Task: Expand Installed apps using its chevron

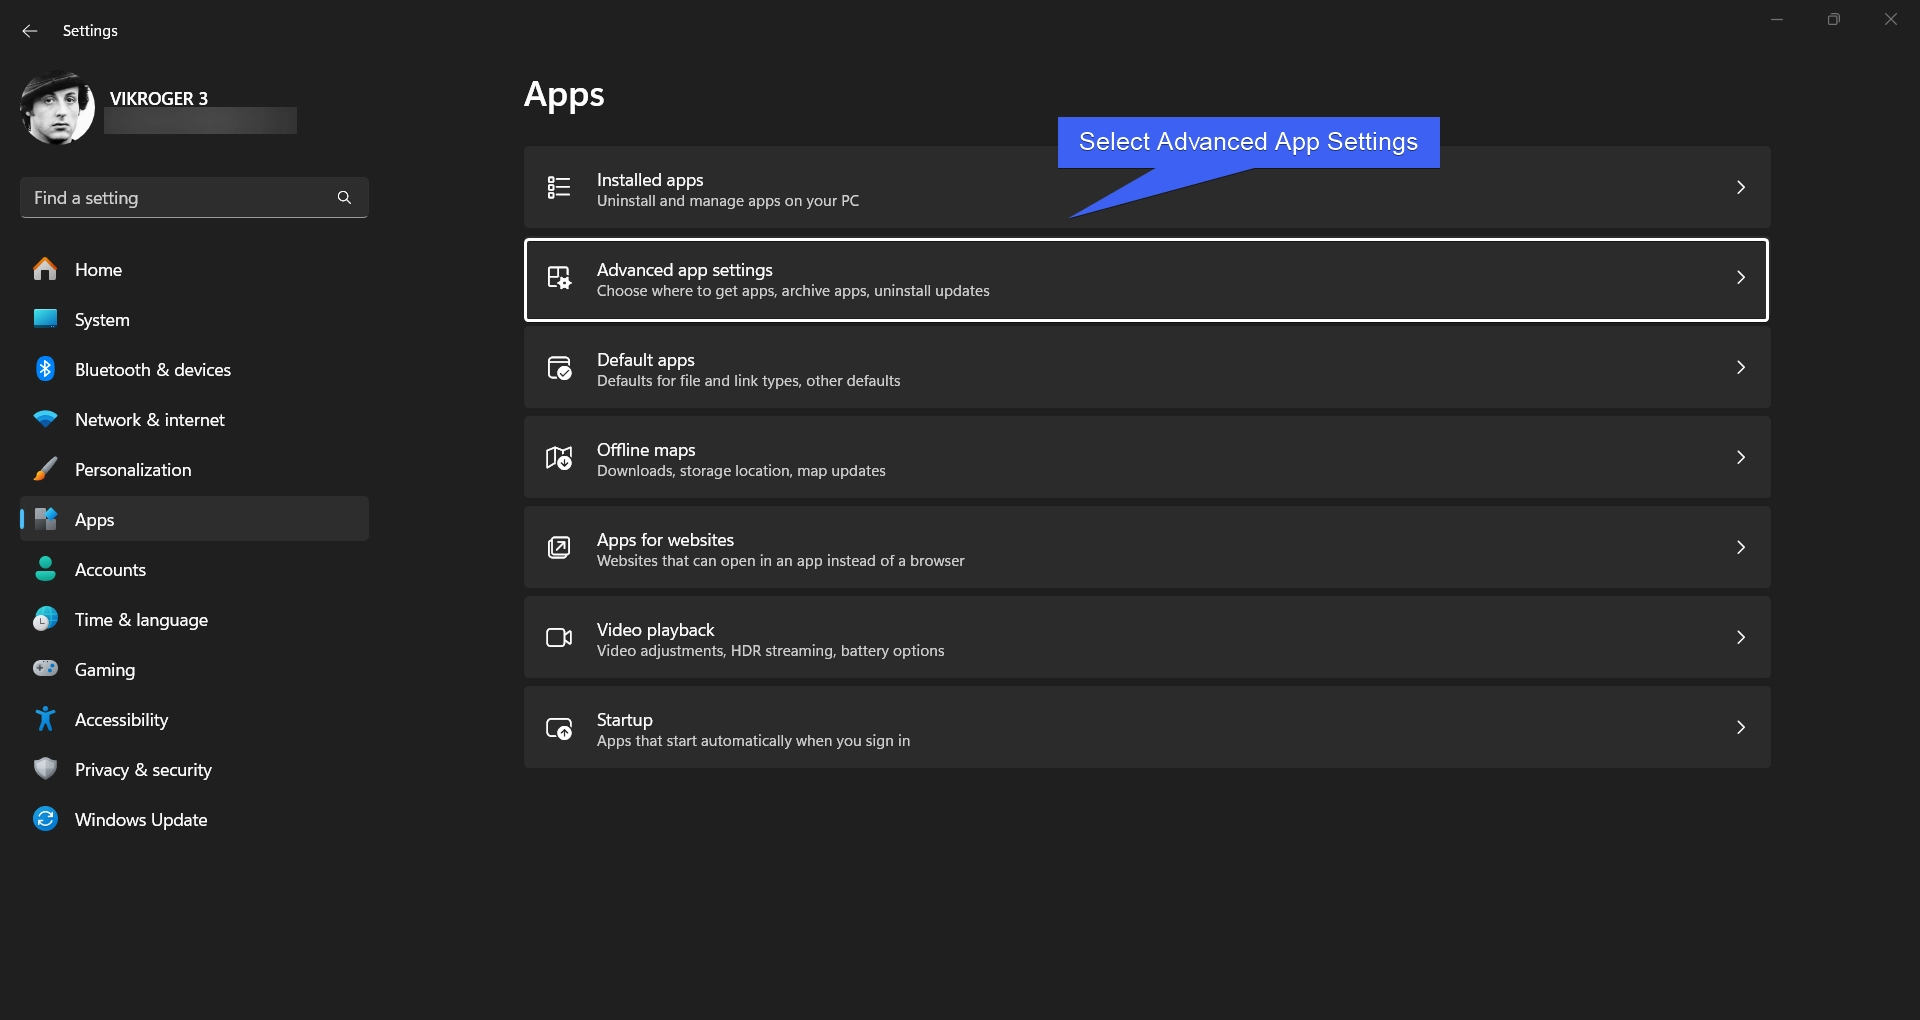Action: coord(1740,188)
